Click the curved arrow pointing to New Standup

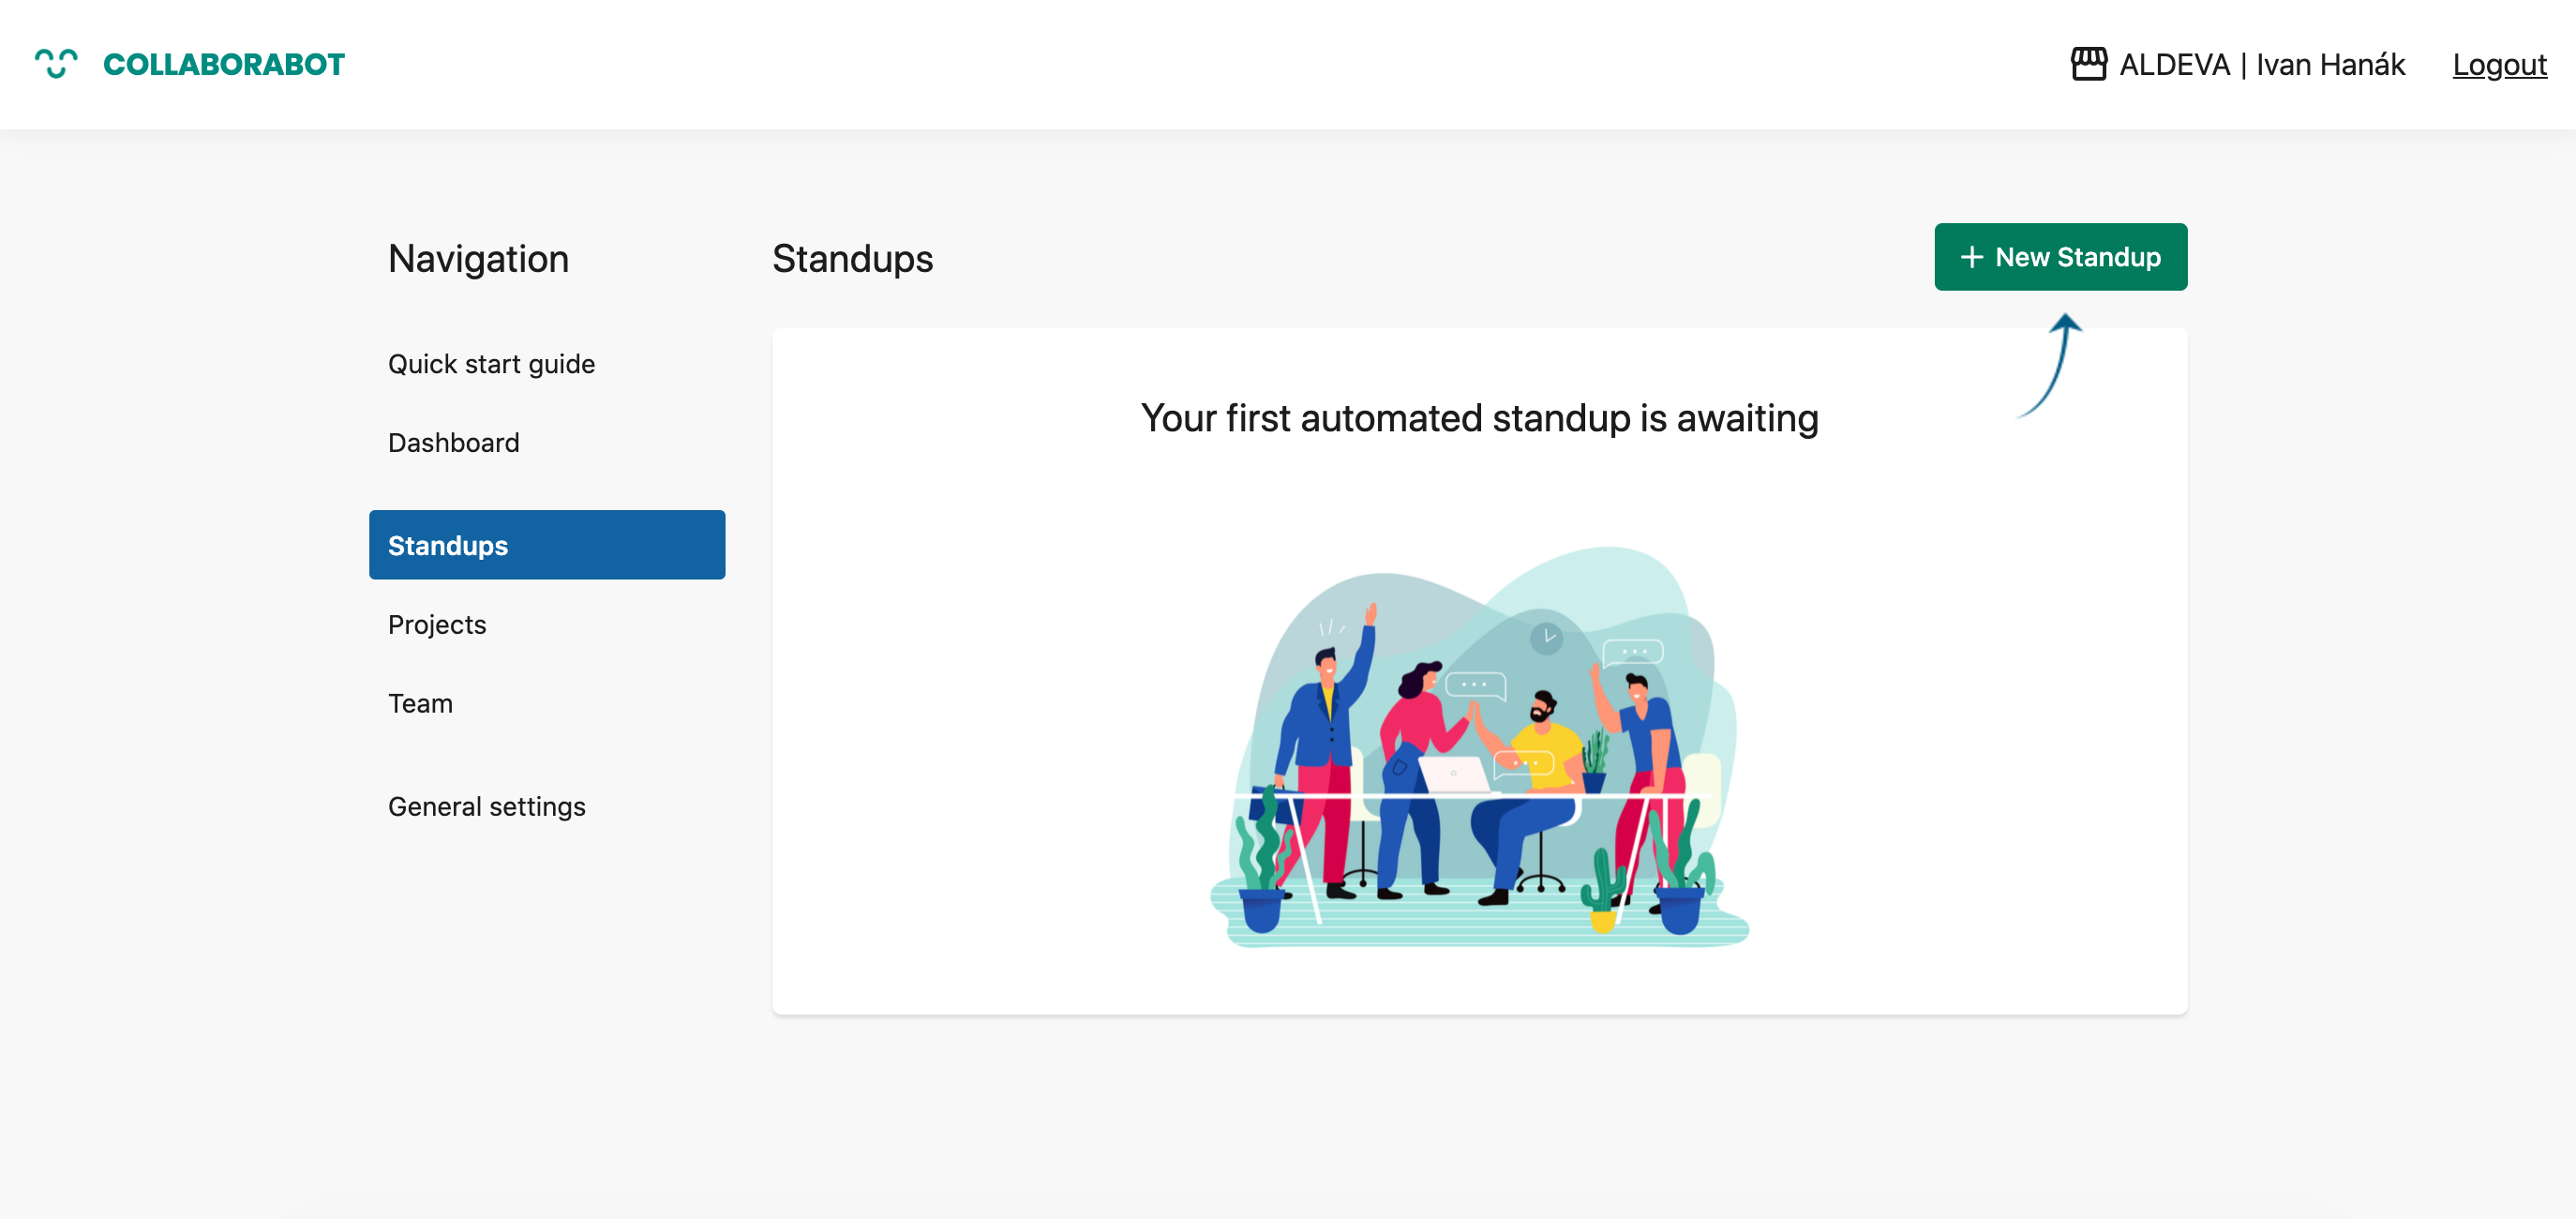tap(2049, 365)
